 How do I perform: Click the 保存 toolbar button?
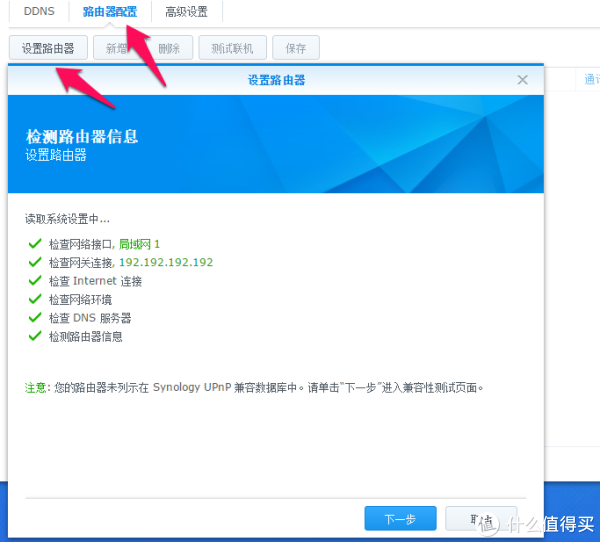coord(296,48)
